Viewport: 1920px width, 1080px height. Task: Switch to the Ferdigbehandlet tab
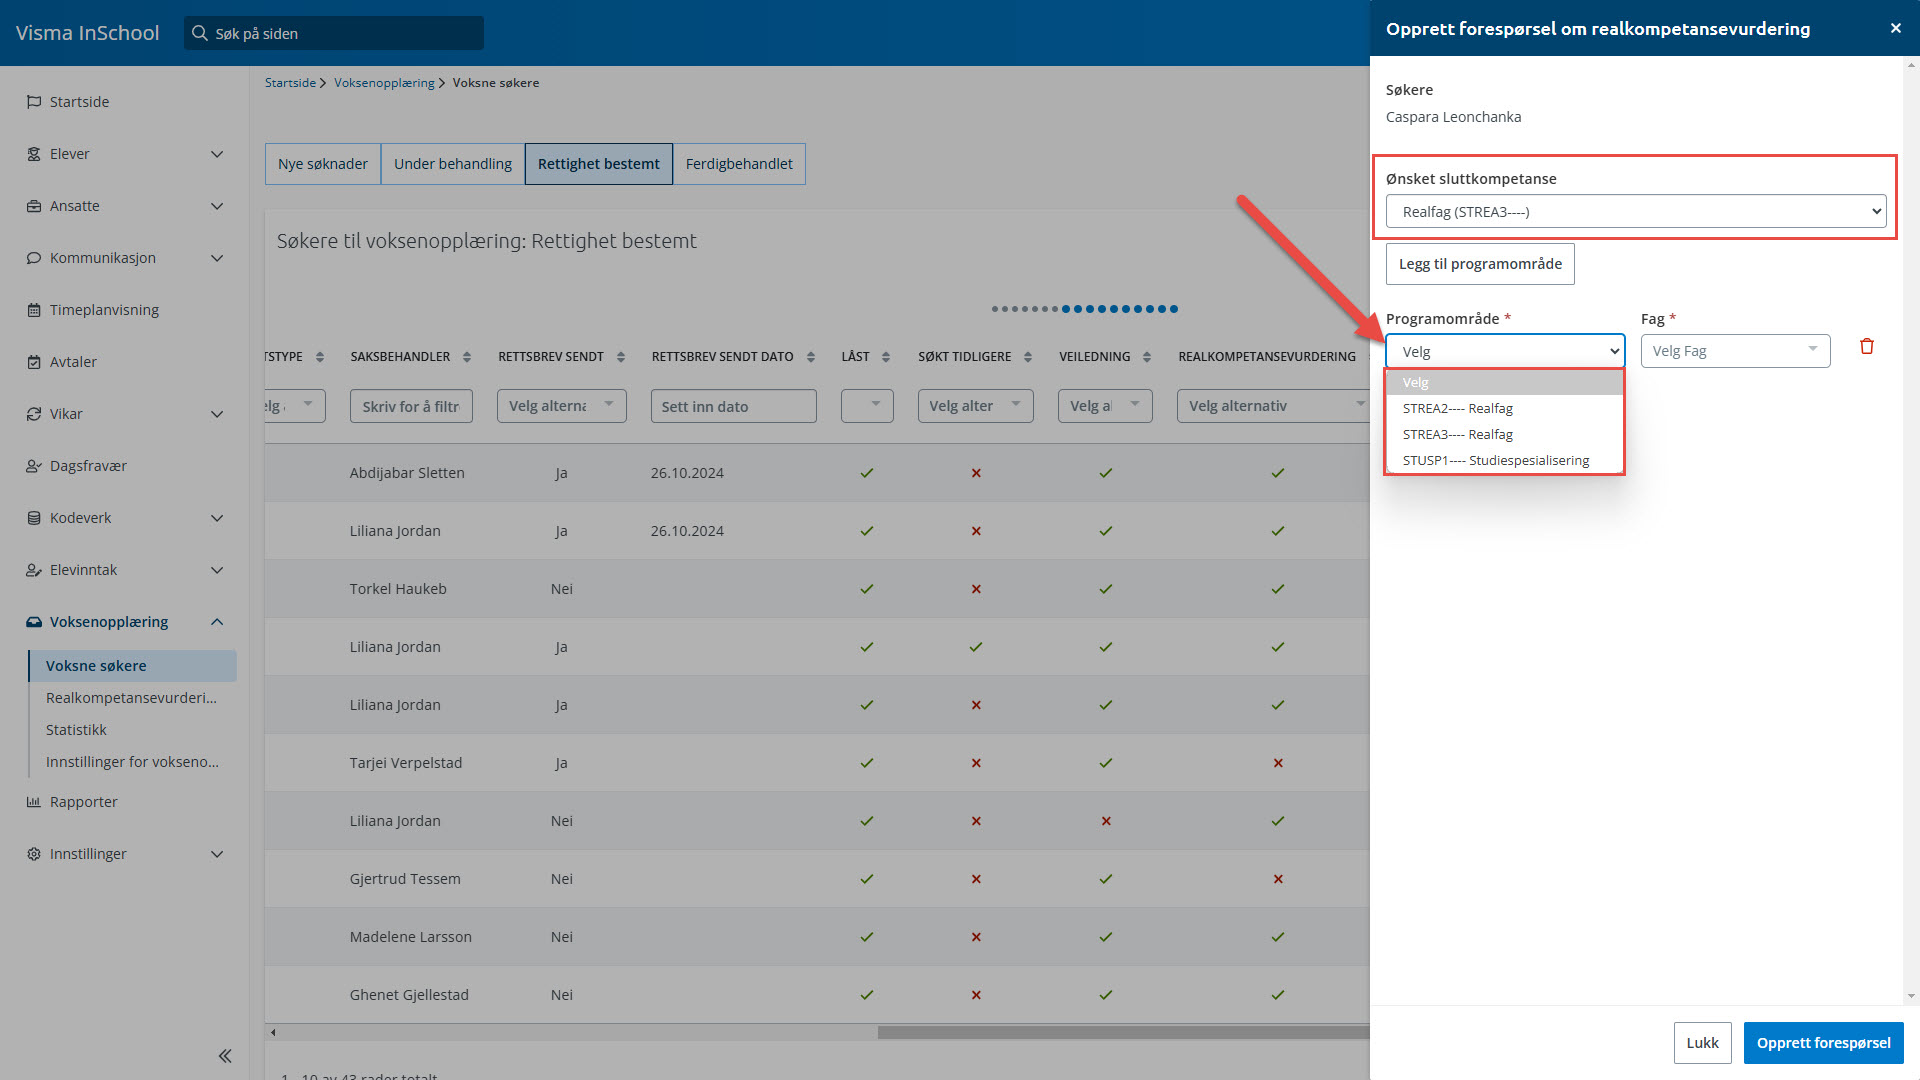click(x=739, y=164)
